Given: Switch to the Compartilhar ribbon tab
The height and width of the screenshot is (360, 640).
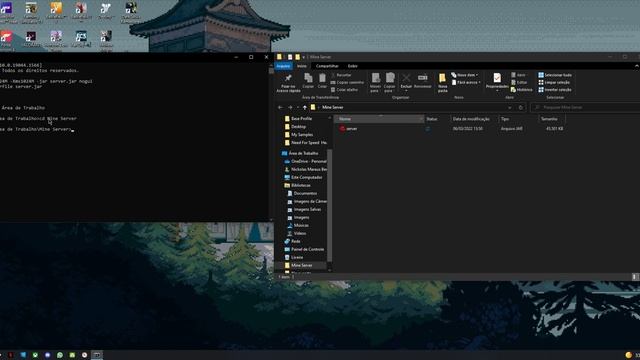Looking at the screenshot, I should click(327, 66).
